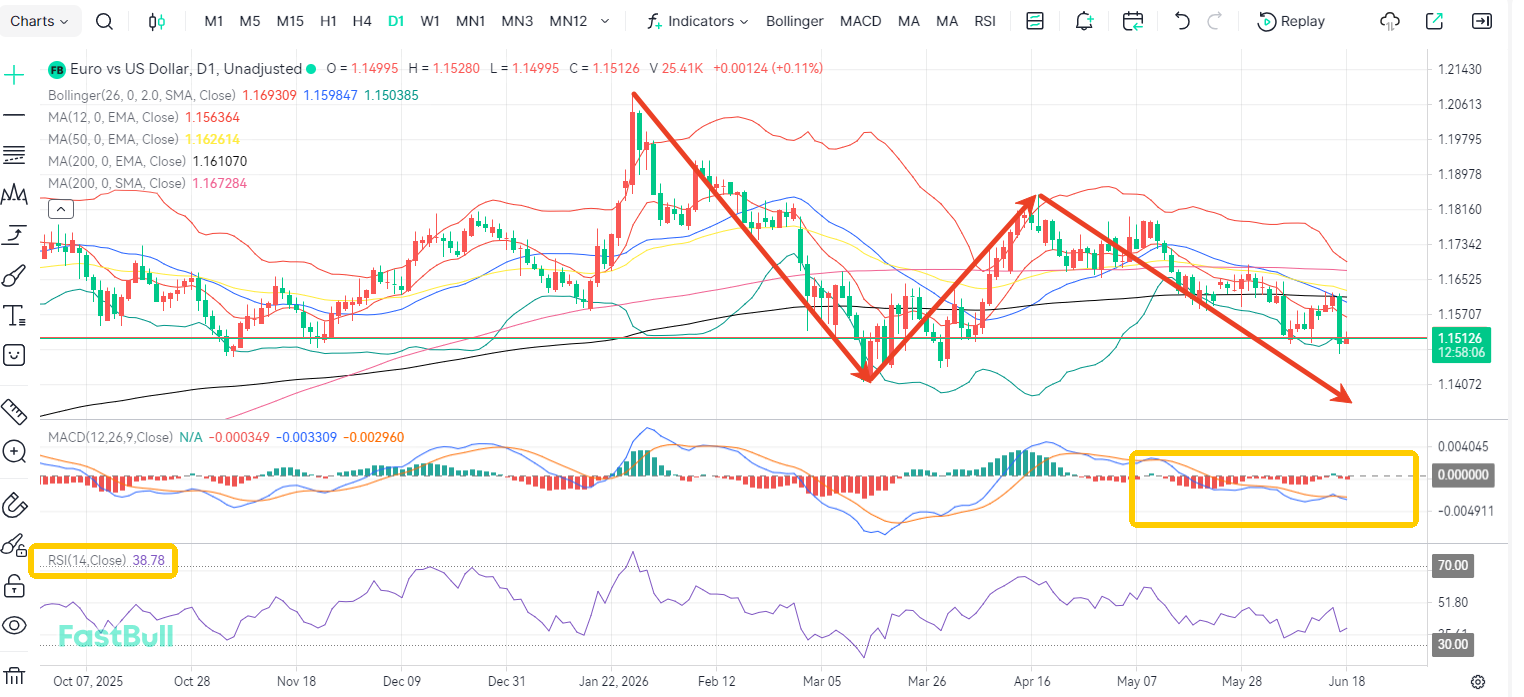Switch to H4 timeframe
Viewport: 1524px width, 697px height.
[362, 21]
